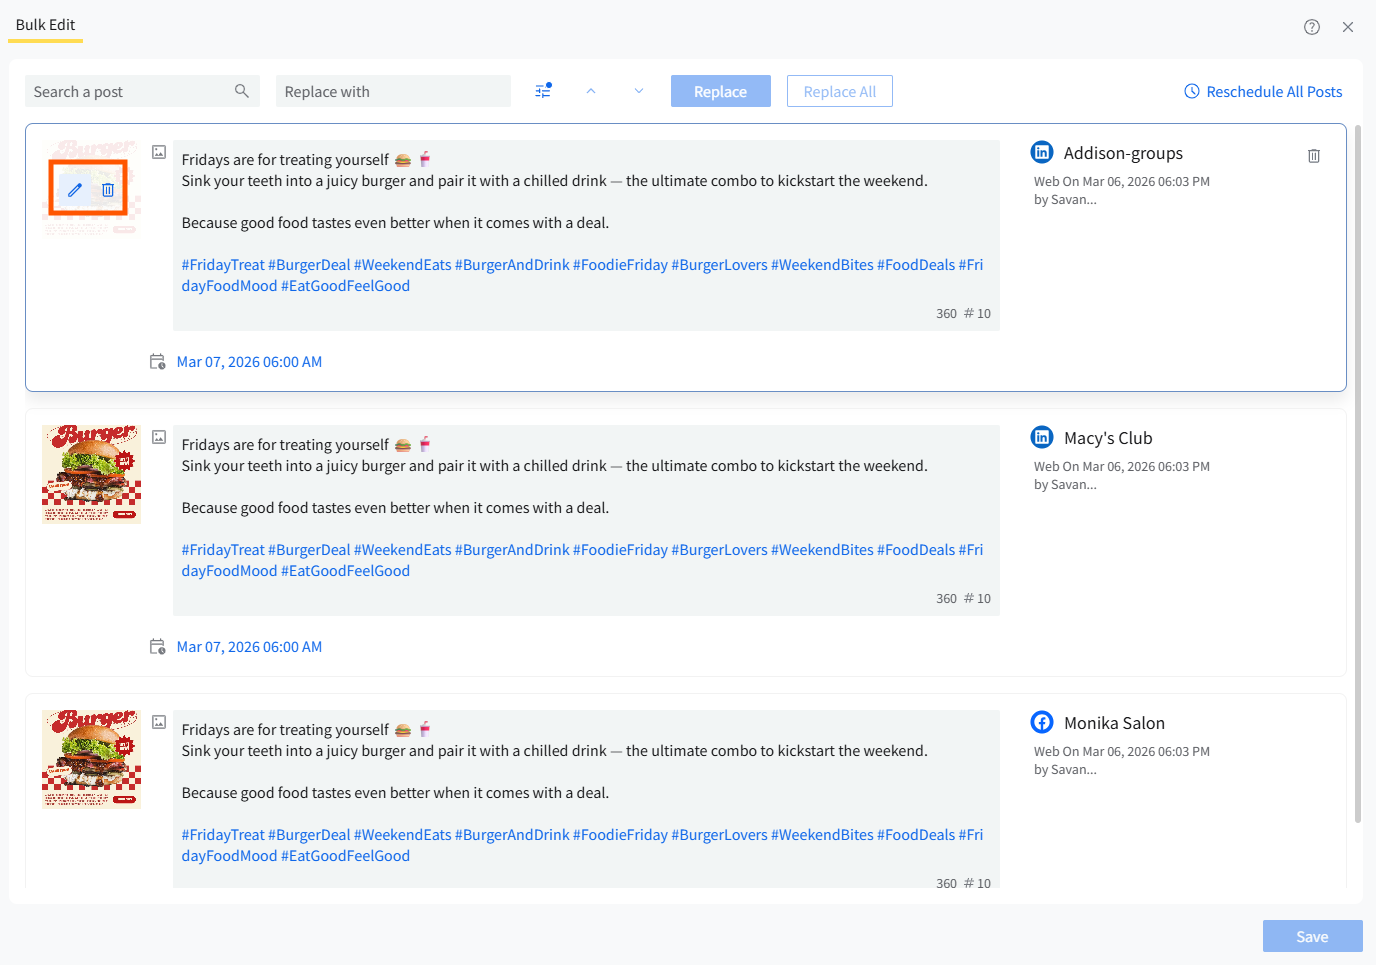Click the Monika Salon burger thumbnail

[92, 759]
